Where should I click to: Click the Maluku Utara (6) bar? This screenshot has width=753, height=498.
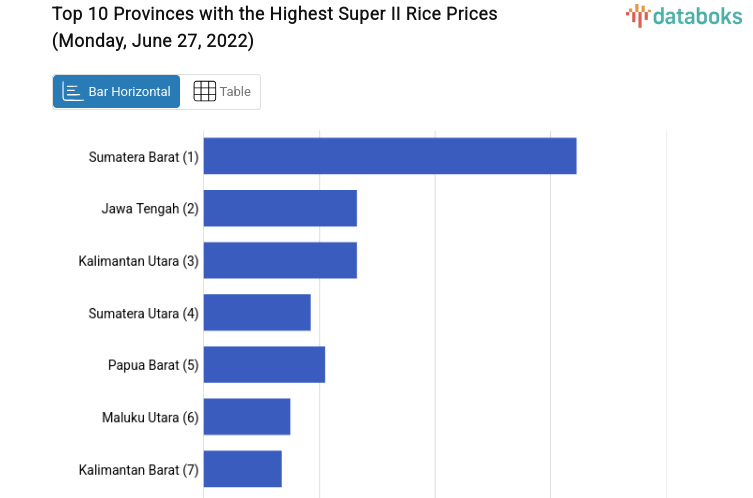[x=247, y=416]
